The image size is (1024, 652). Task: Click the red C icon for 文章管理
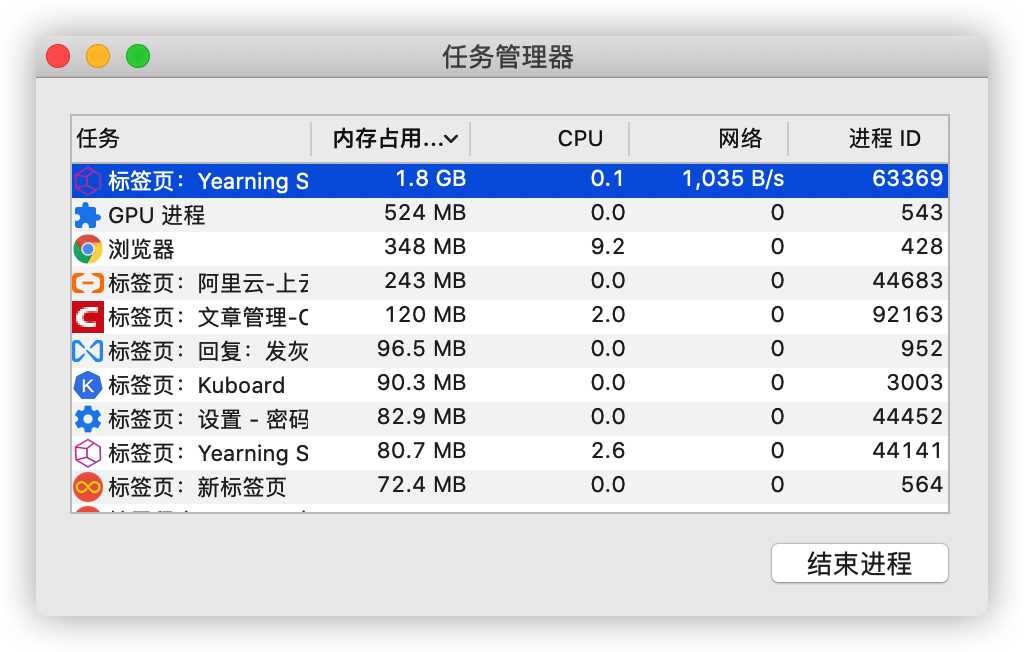88,317
